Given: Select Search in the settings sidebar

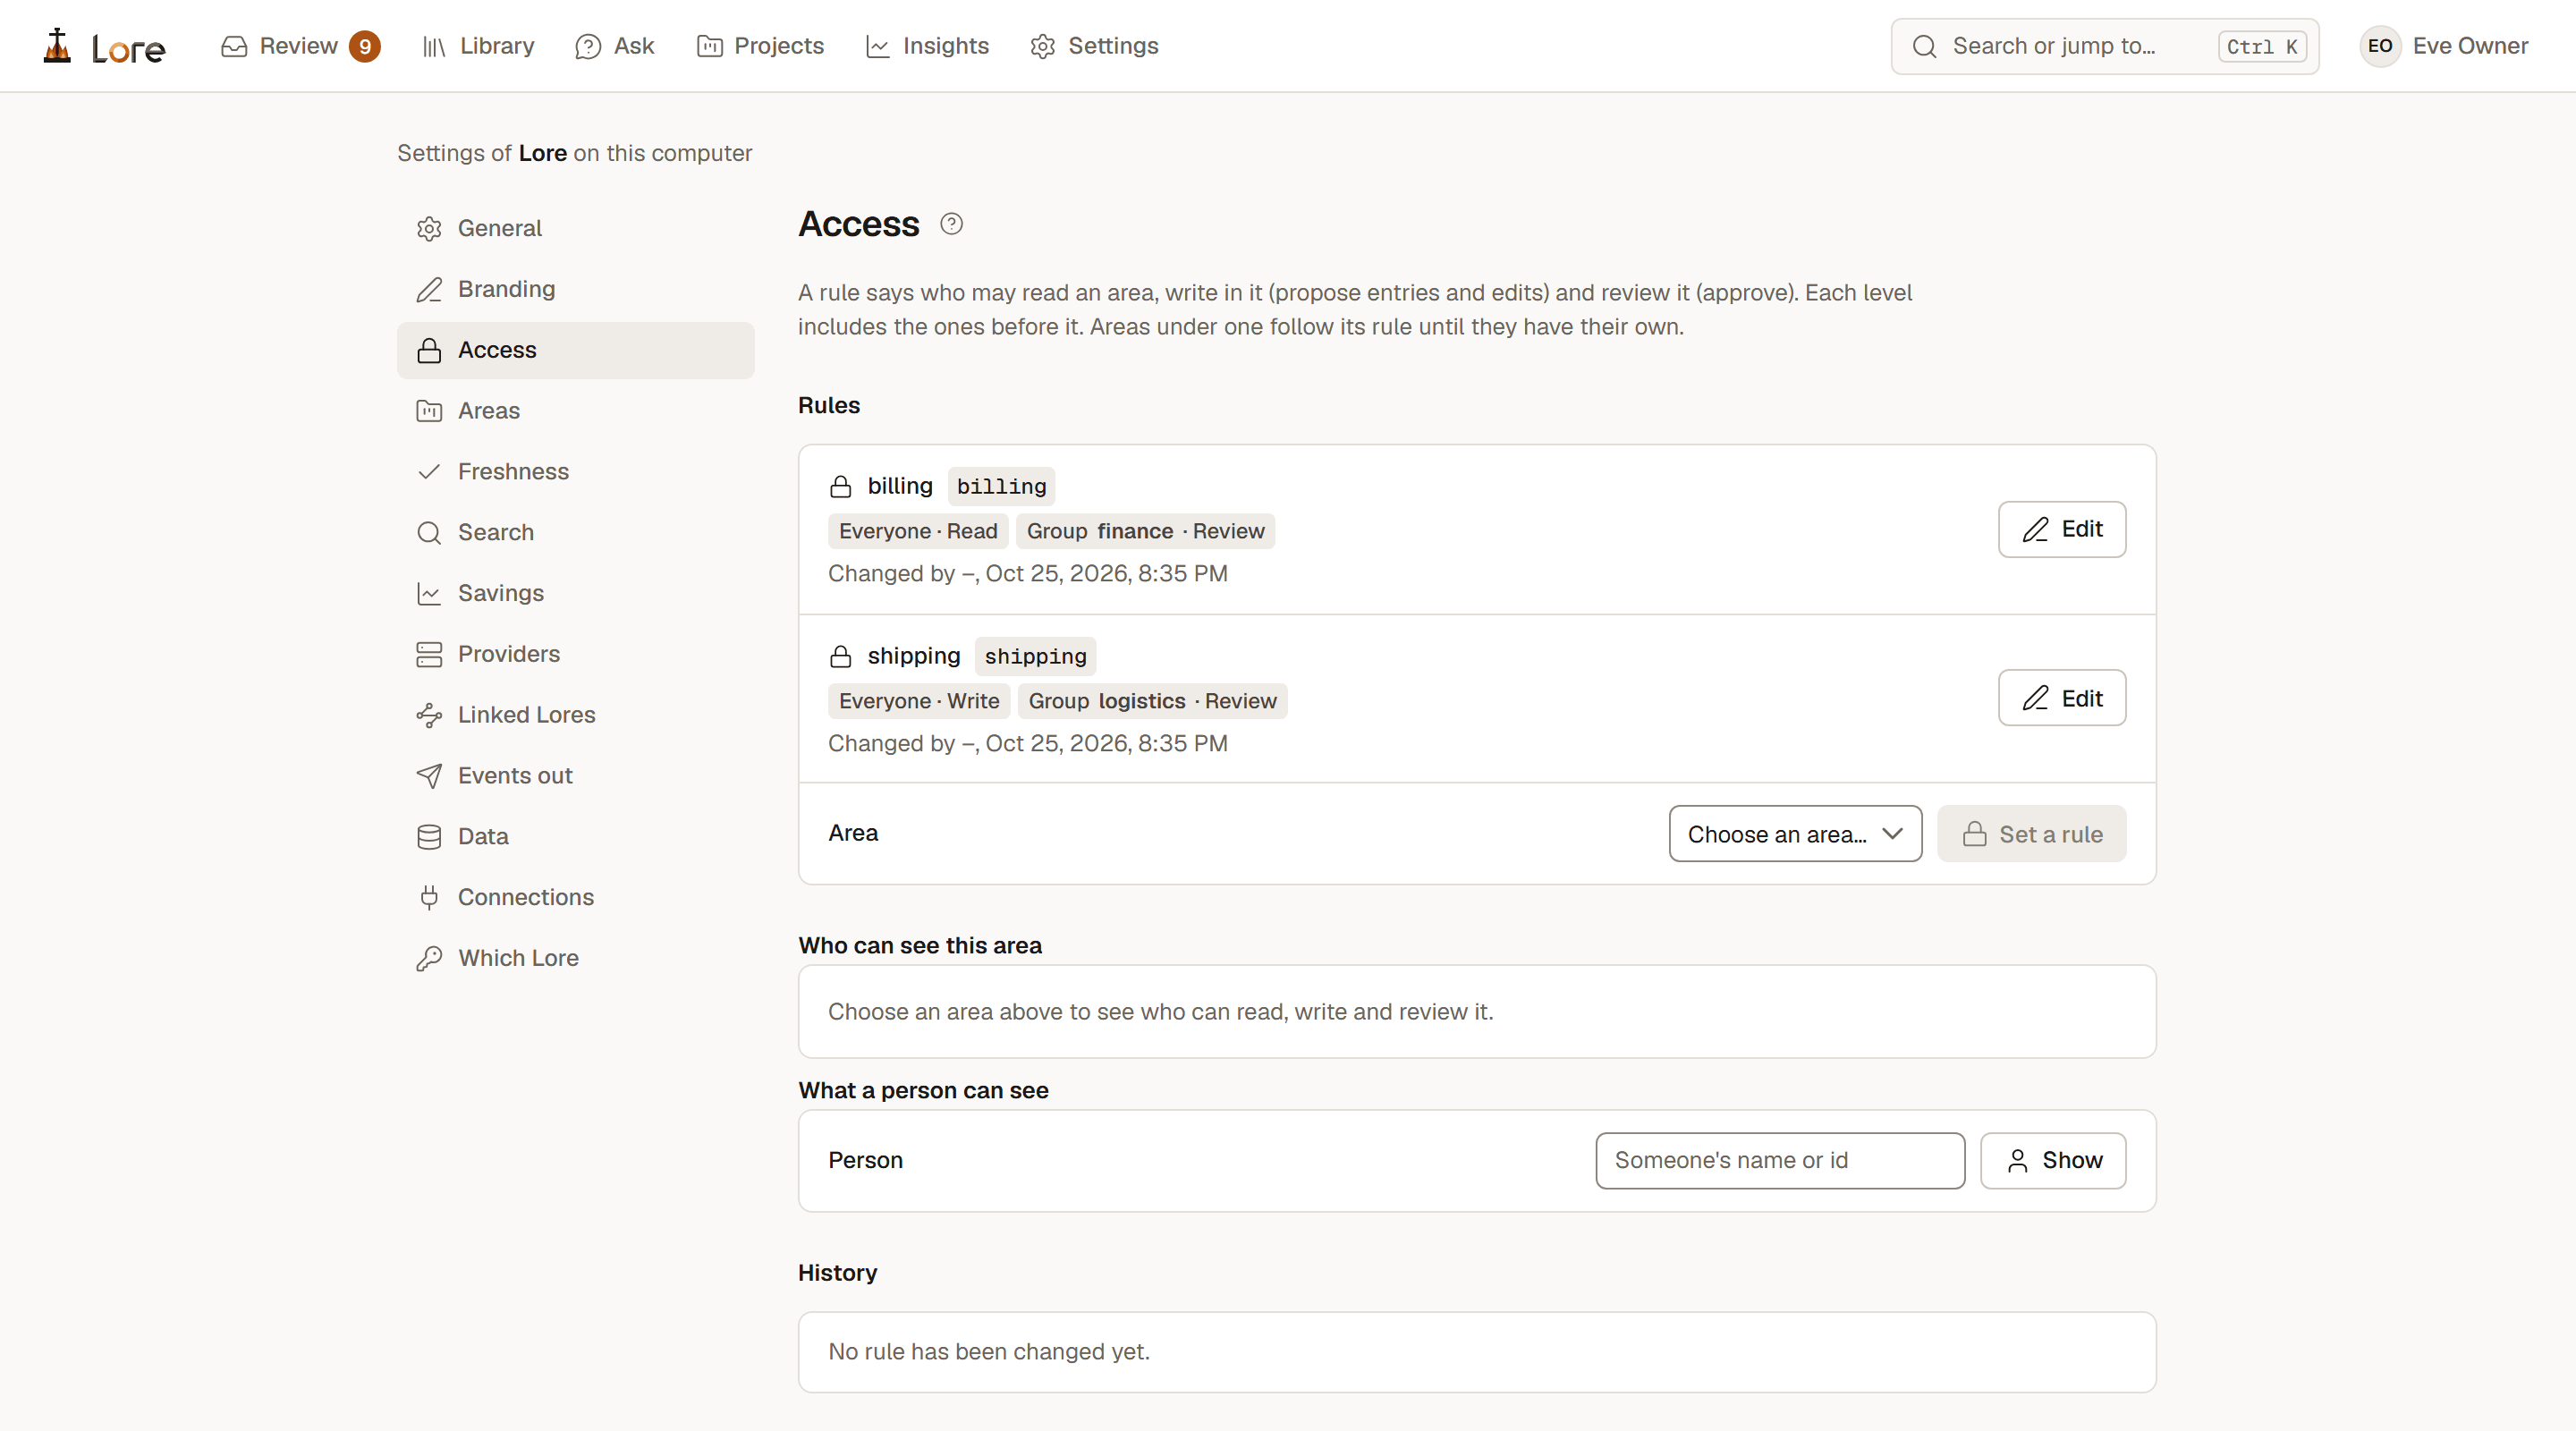Looking at the screenshot, I should (x=575, y=533).
